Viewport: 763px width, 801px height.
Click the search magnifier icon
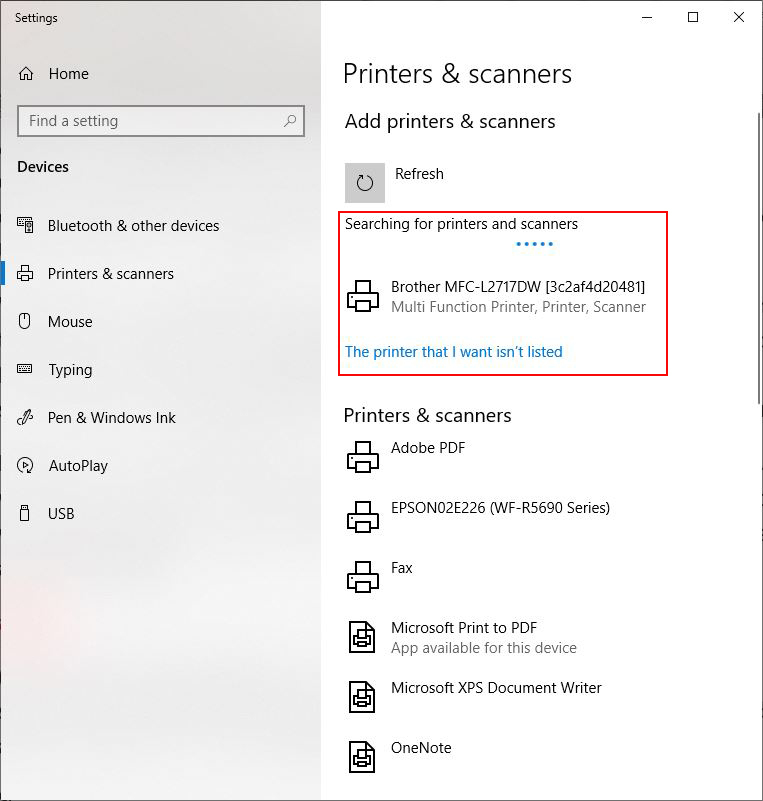tap(290, 121)
